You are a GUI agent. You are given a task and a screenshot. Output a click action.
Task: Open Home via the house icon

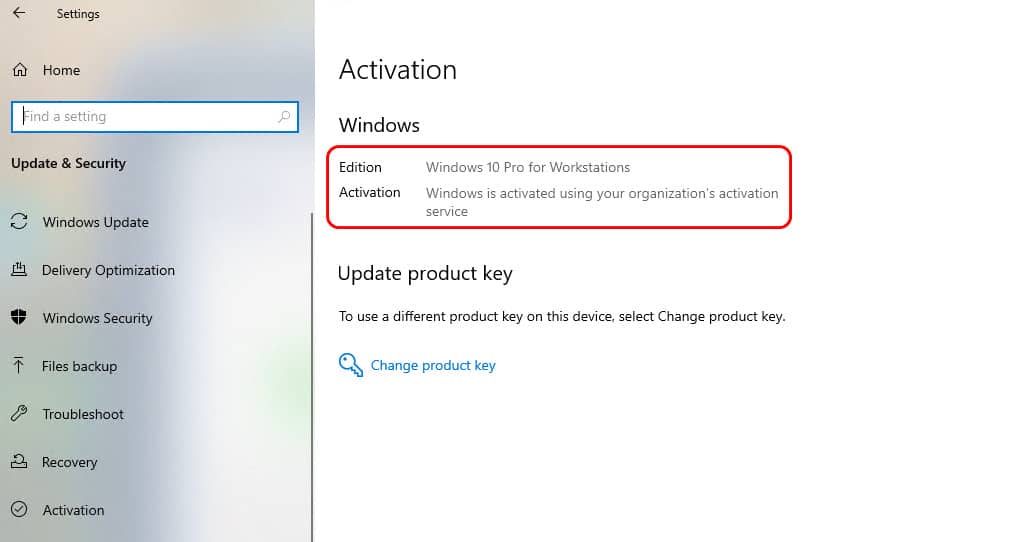point(20,70)
